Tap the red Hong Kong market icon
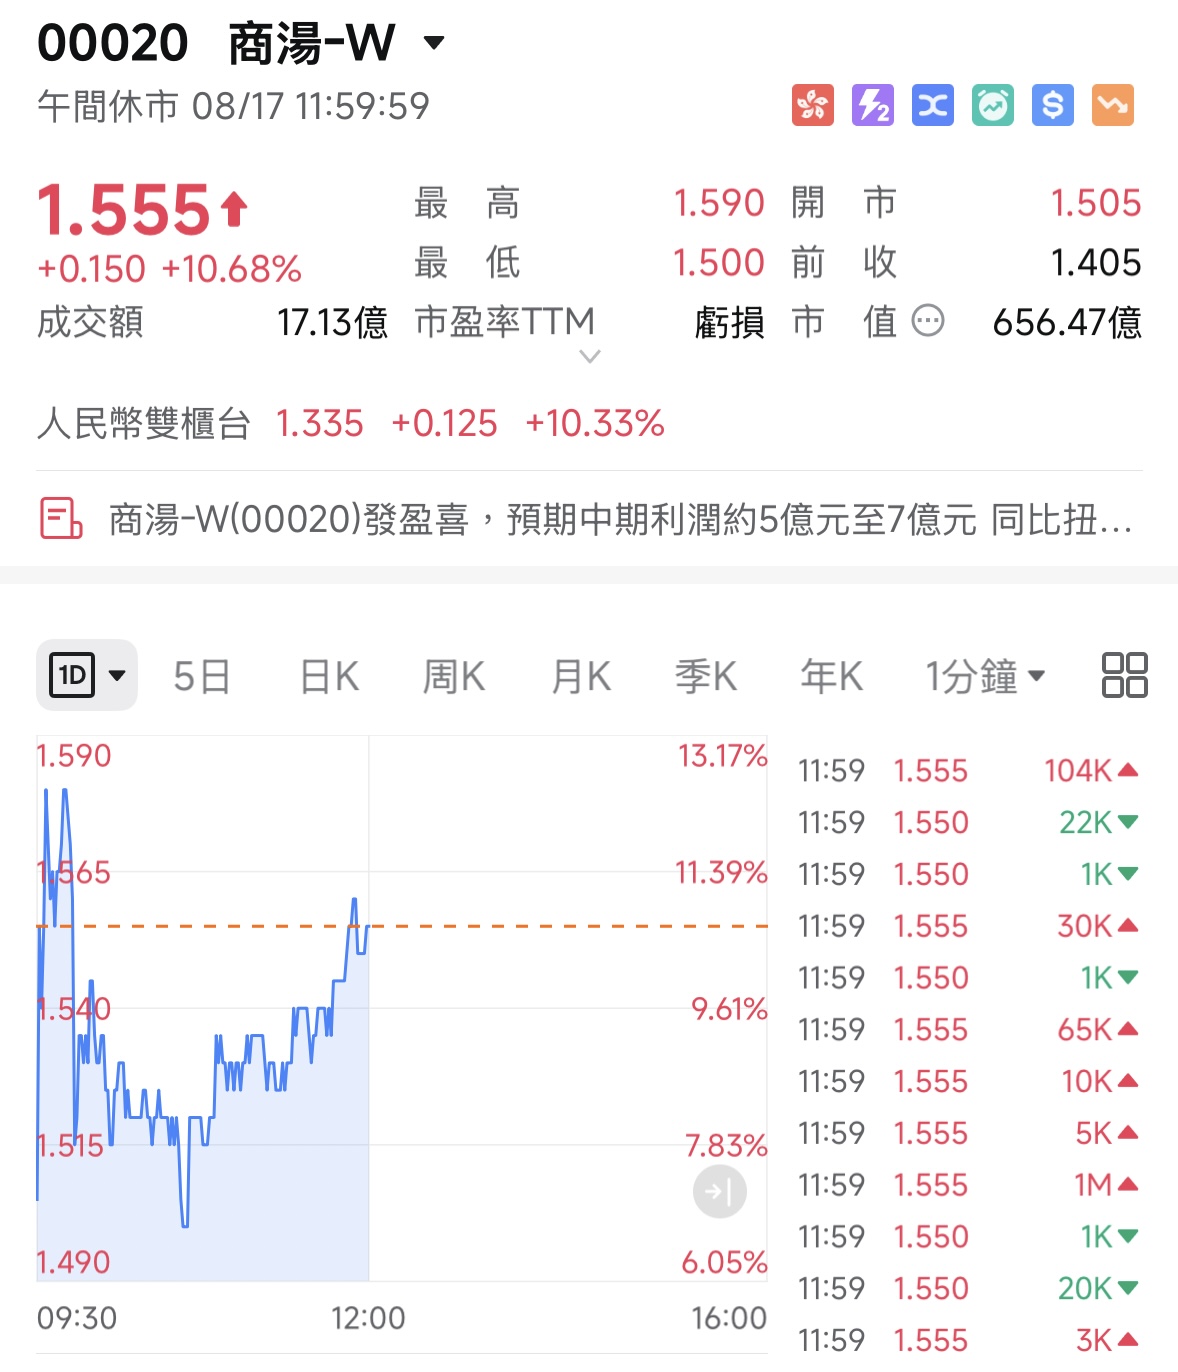 tap(813, 105)
